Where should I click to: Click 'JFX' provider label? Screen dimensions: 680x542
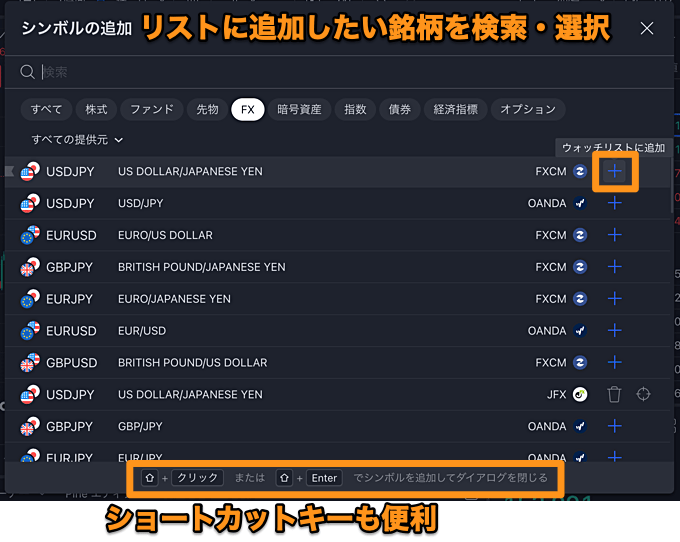(556, 395)
